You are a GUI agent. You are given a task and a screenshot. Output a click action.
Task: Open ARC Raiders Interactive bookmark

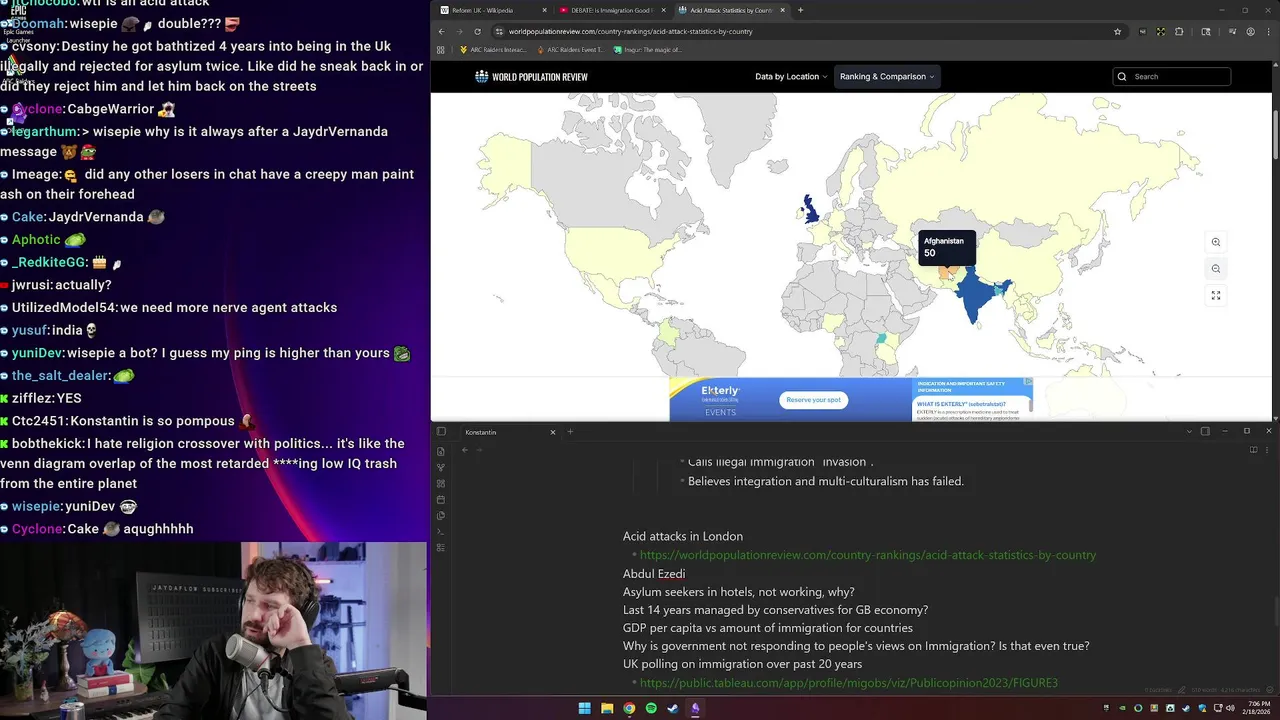(x=492, y=49)
